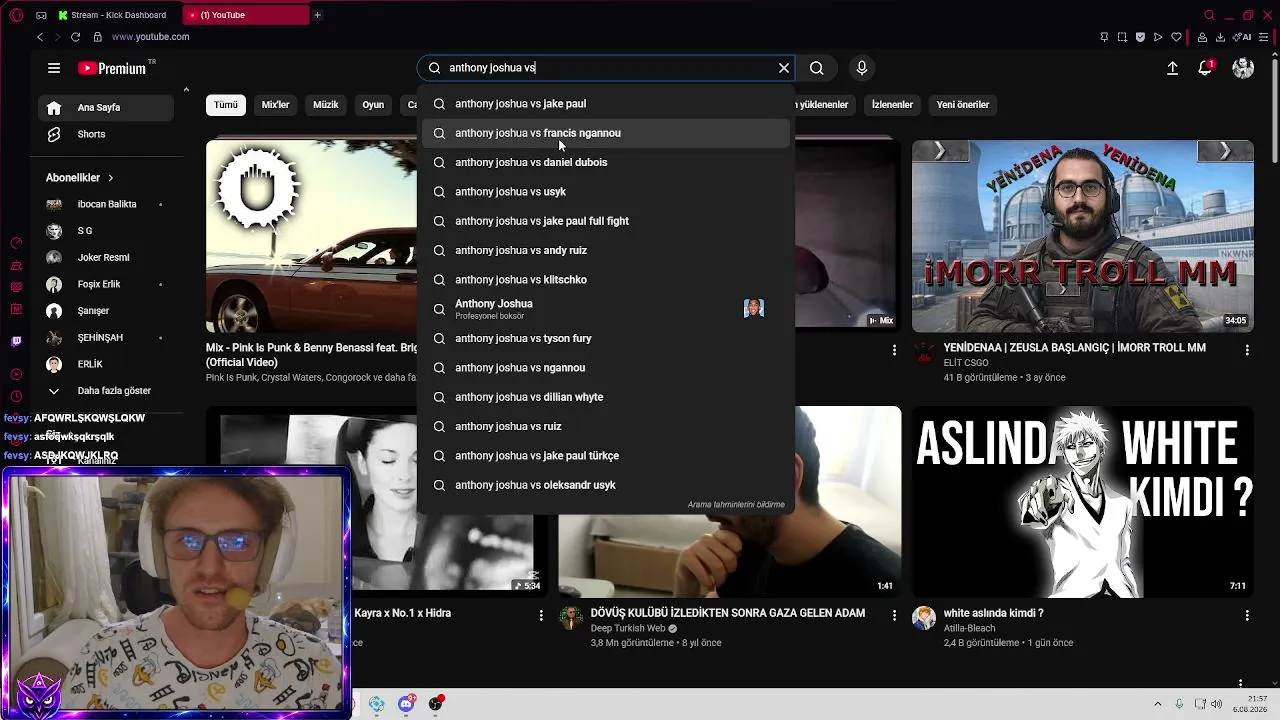Screen dimensions: 1280x720
Task: Choose suggestion anthony joshua vs francis ngannou
Action: [x=606, y=133]
